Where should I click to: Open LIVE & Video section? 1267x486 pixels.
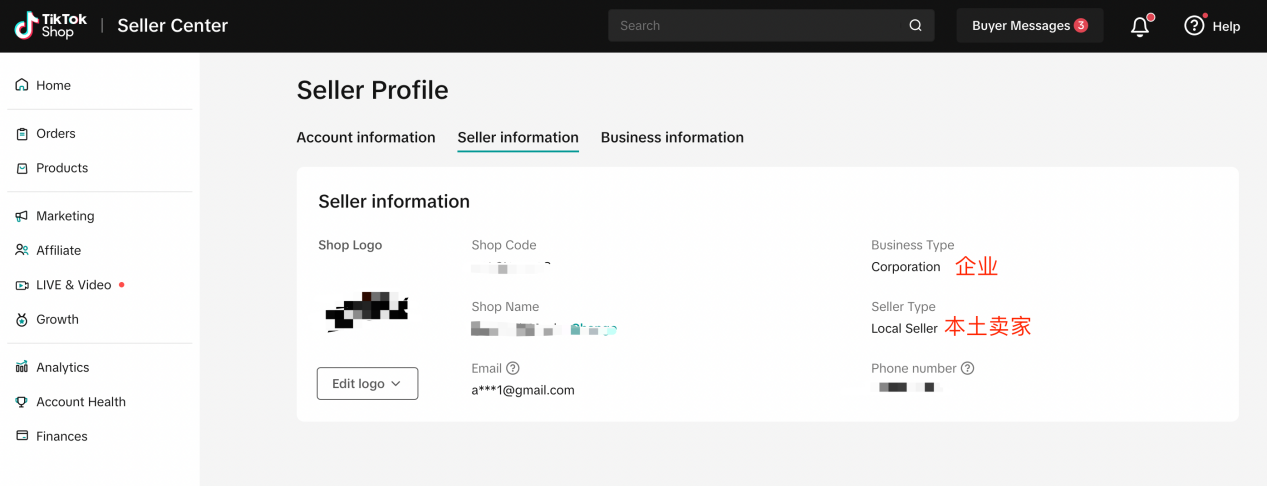(x=73, y=285)
